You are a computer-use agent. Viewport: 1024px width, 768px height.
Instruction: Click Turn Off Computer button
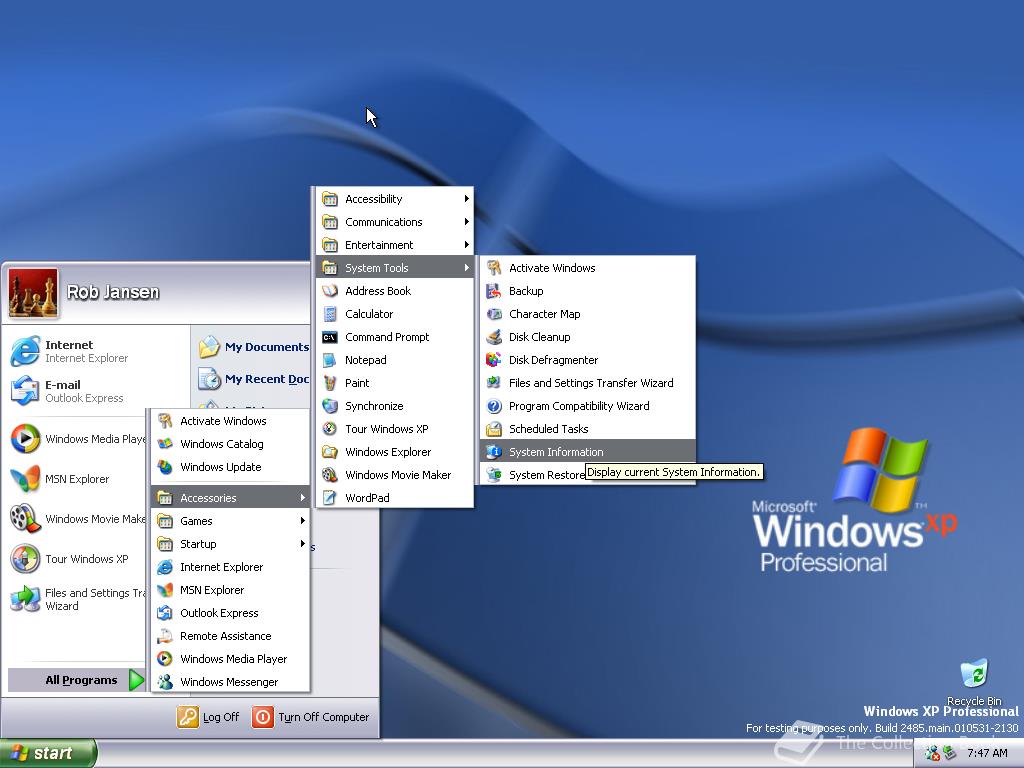(x=311, y=717)
